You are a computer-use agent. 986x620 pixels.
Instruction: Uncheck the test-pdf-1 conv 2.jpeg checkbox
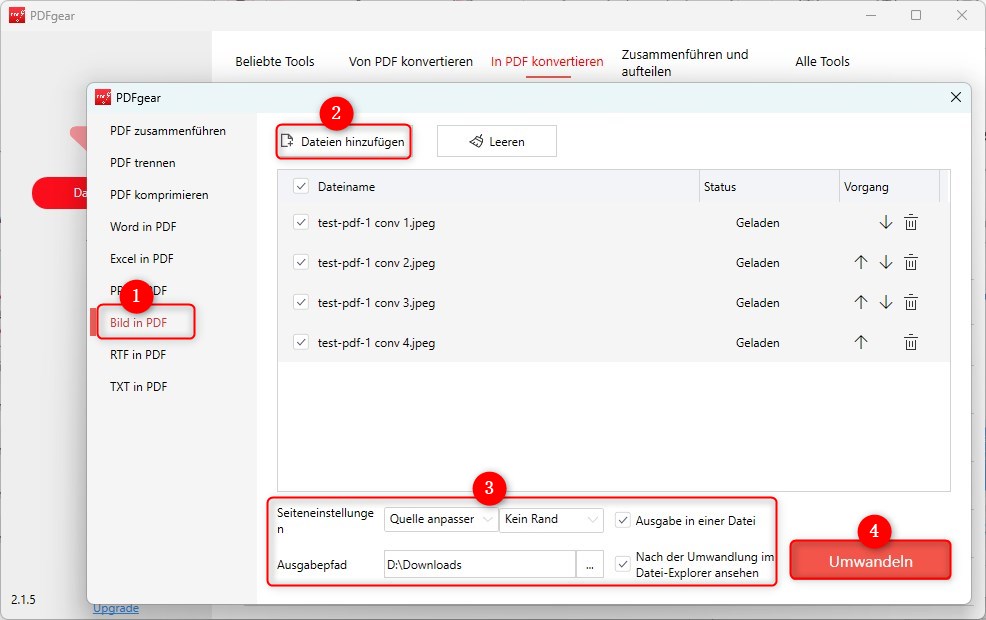pyautogui.click(x=301, y=263)
